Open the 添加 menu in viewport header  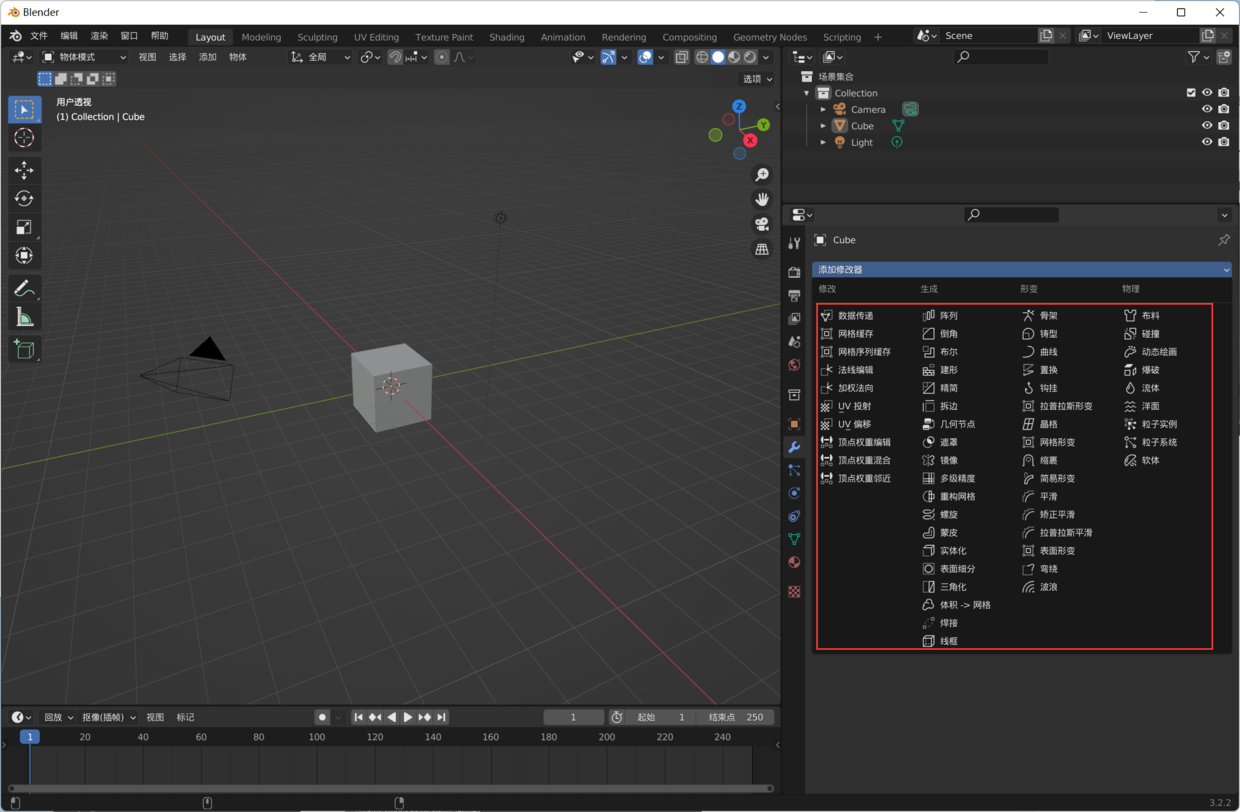coord(208,57)
